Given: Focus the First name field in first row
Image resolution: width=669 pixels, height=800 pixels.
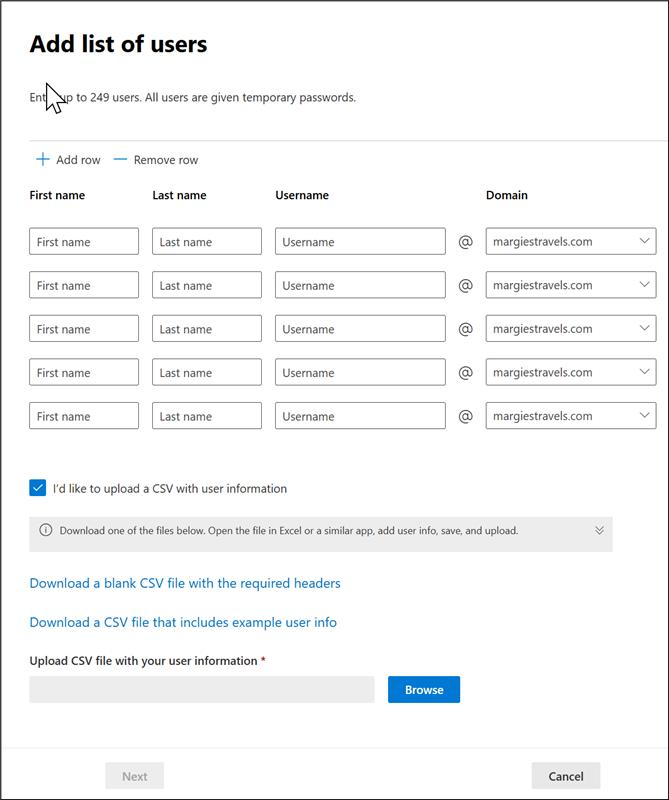Looking at the screenshot, I should coord(84,242).
